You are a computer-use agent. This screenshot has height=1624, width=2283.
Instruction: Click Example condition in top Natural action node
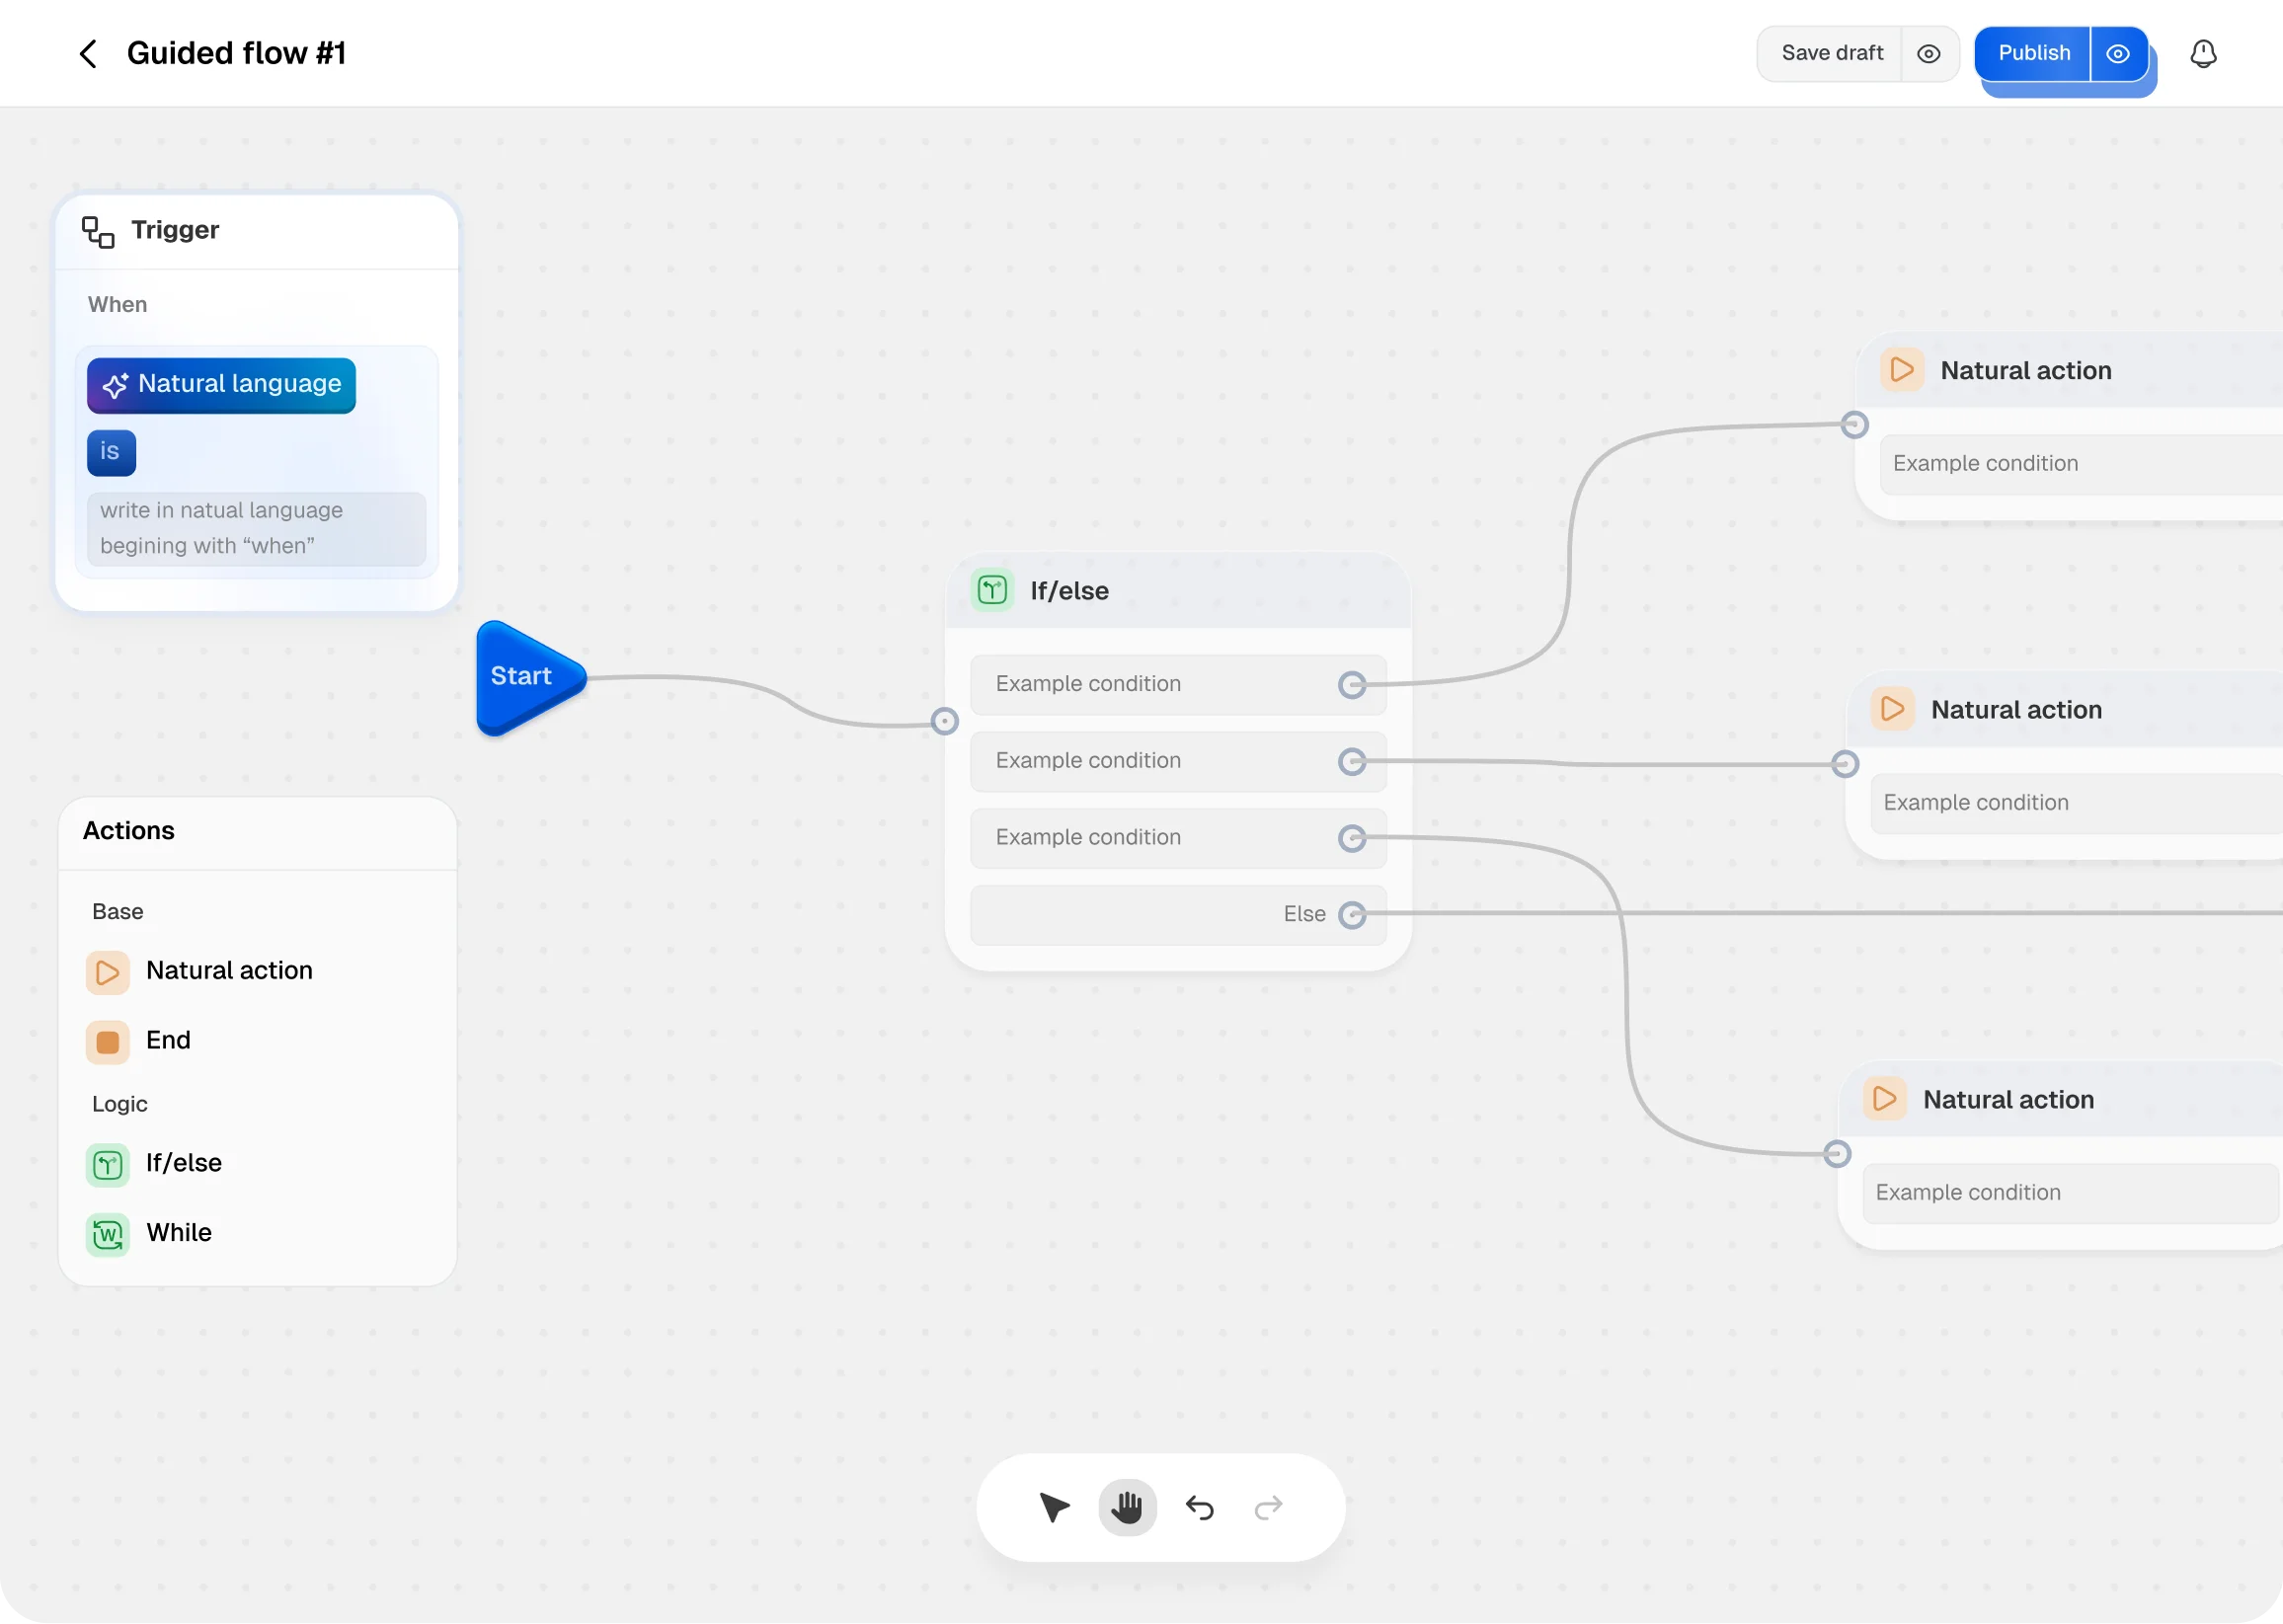pyautogui.click(x=2081, y=465)
